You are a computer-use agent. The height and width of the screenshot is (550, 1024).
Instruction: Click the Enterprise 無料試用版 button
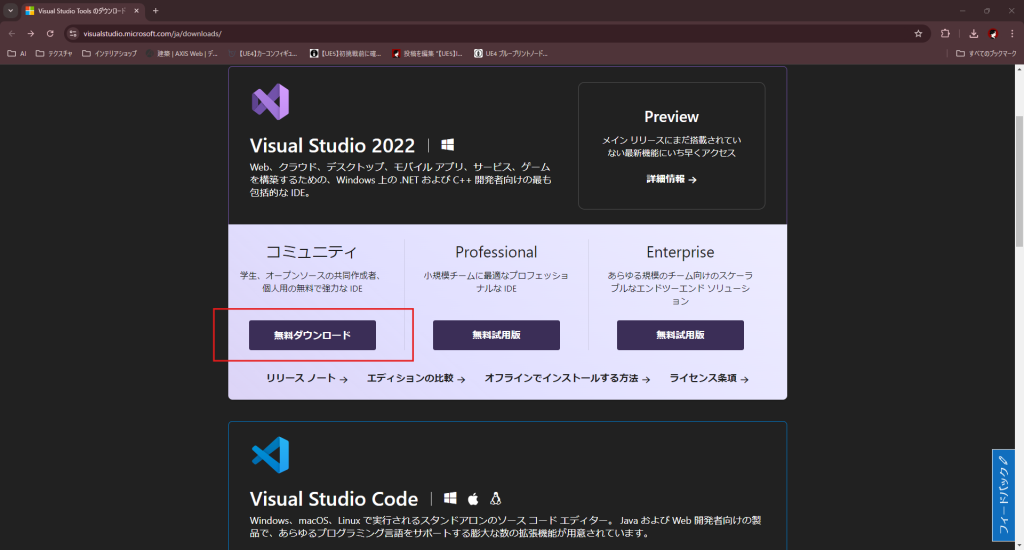coord(680,335)
